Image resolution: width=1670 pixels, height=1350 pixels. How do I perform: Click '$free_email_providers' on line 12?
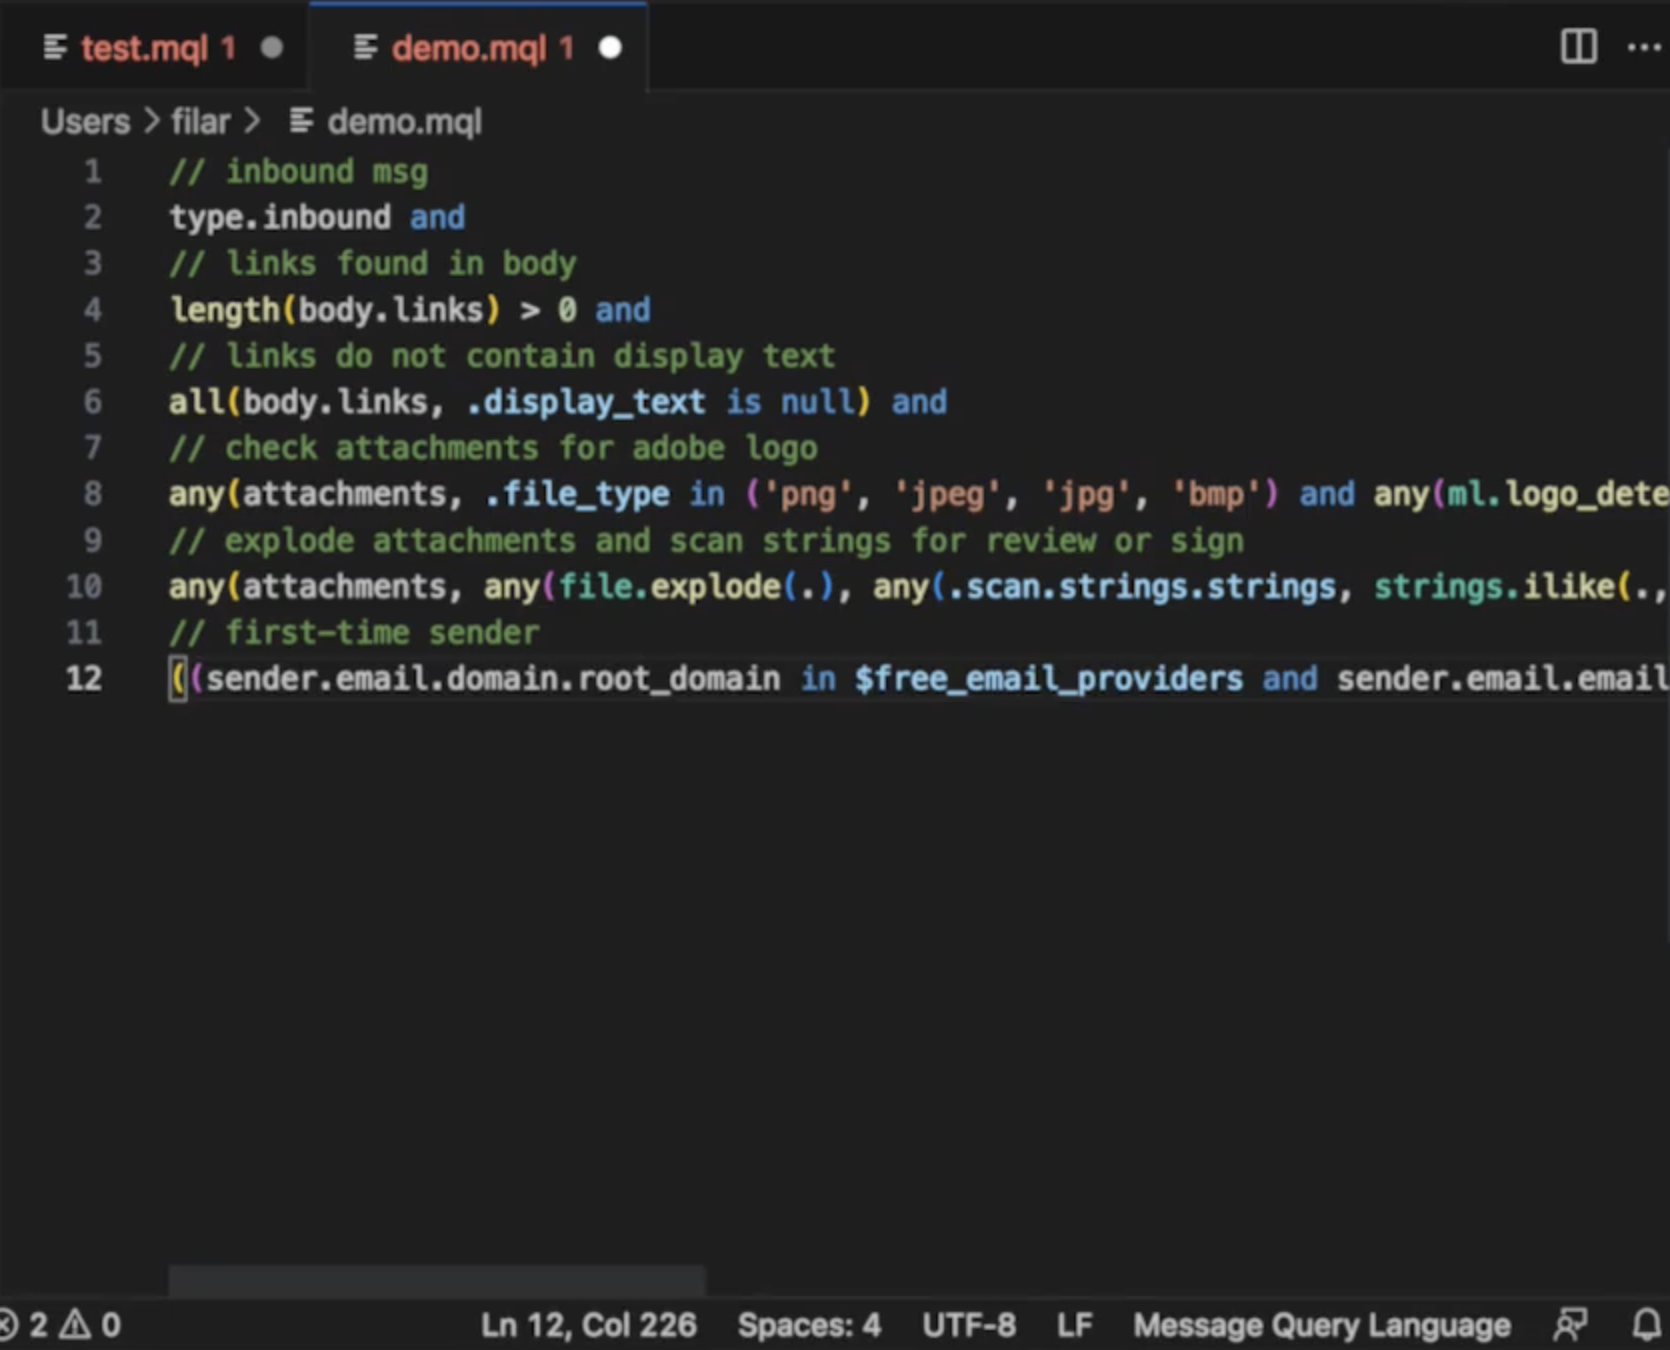click(x=1048, y=679)
